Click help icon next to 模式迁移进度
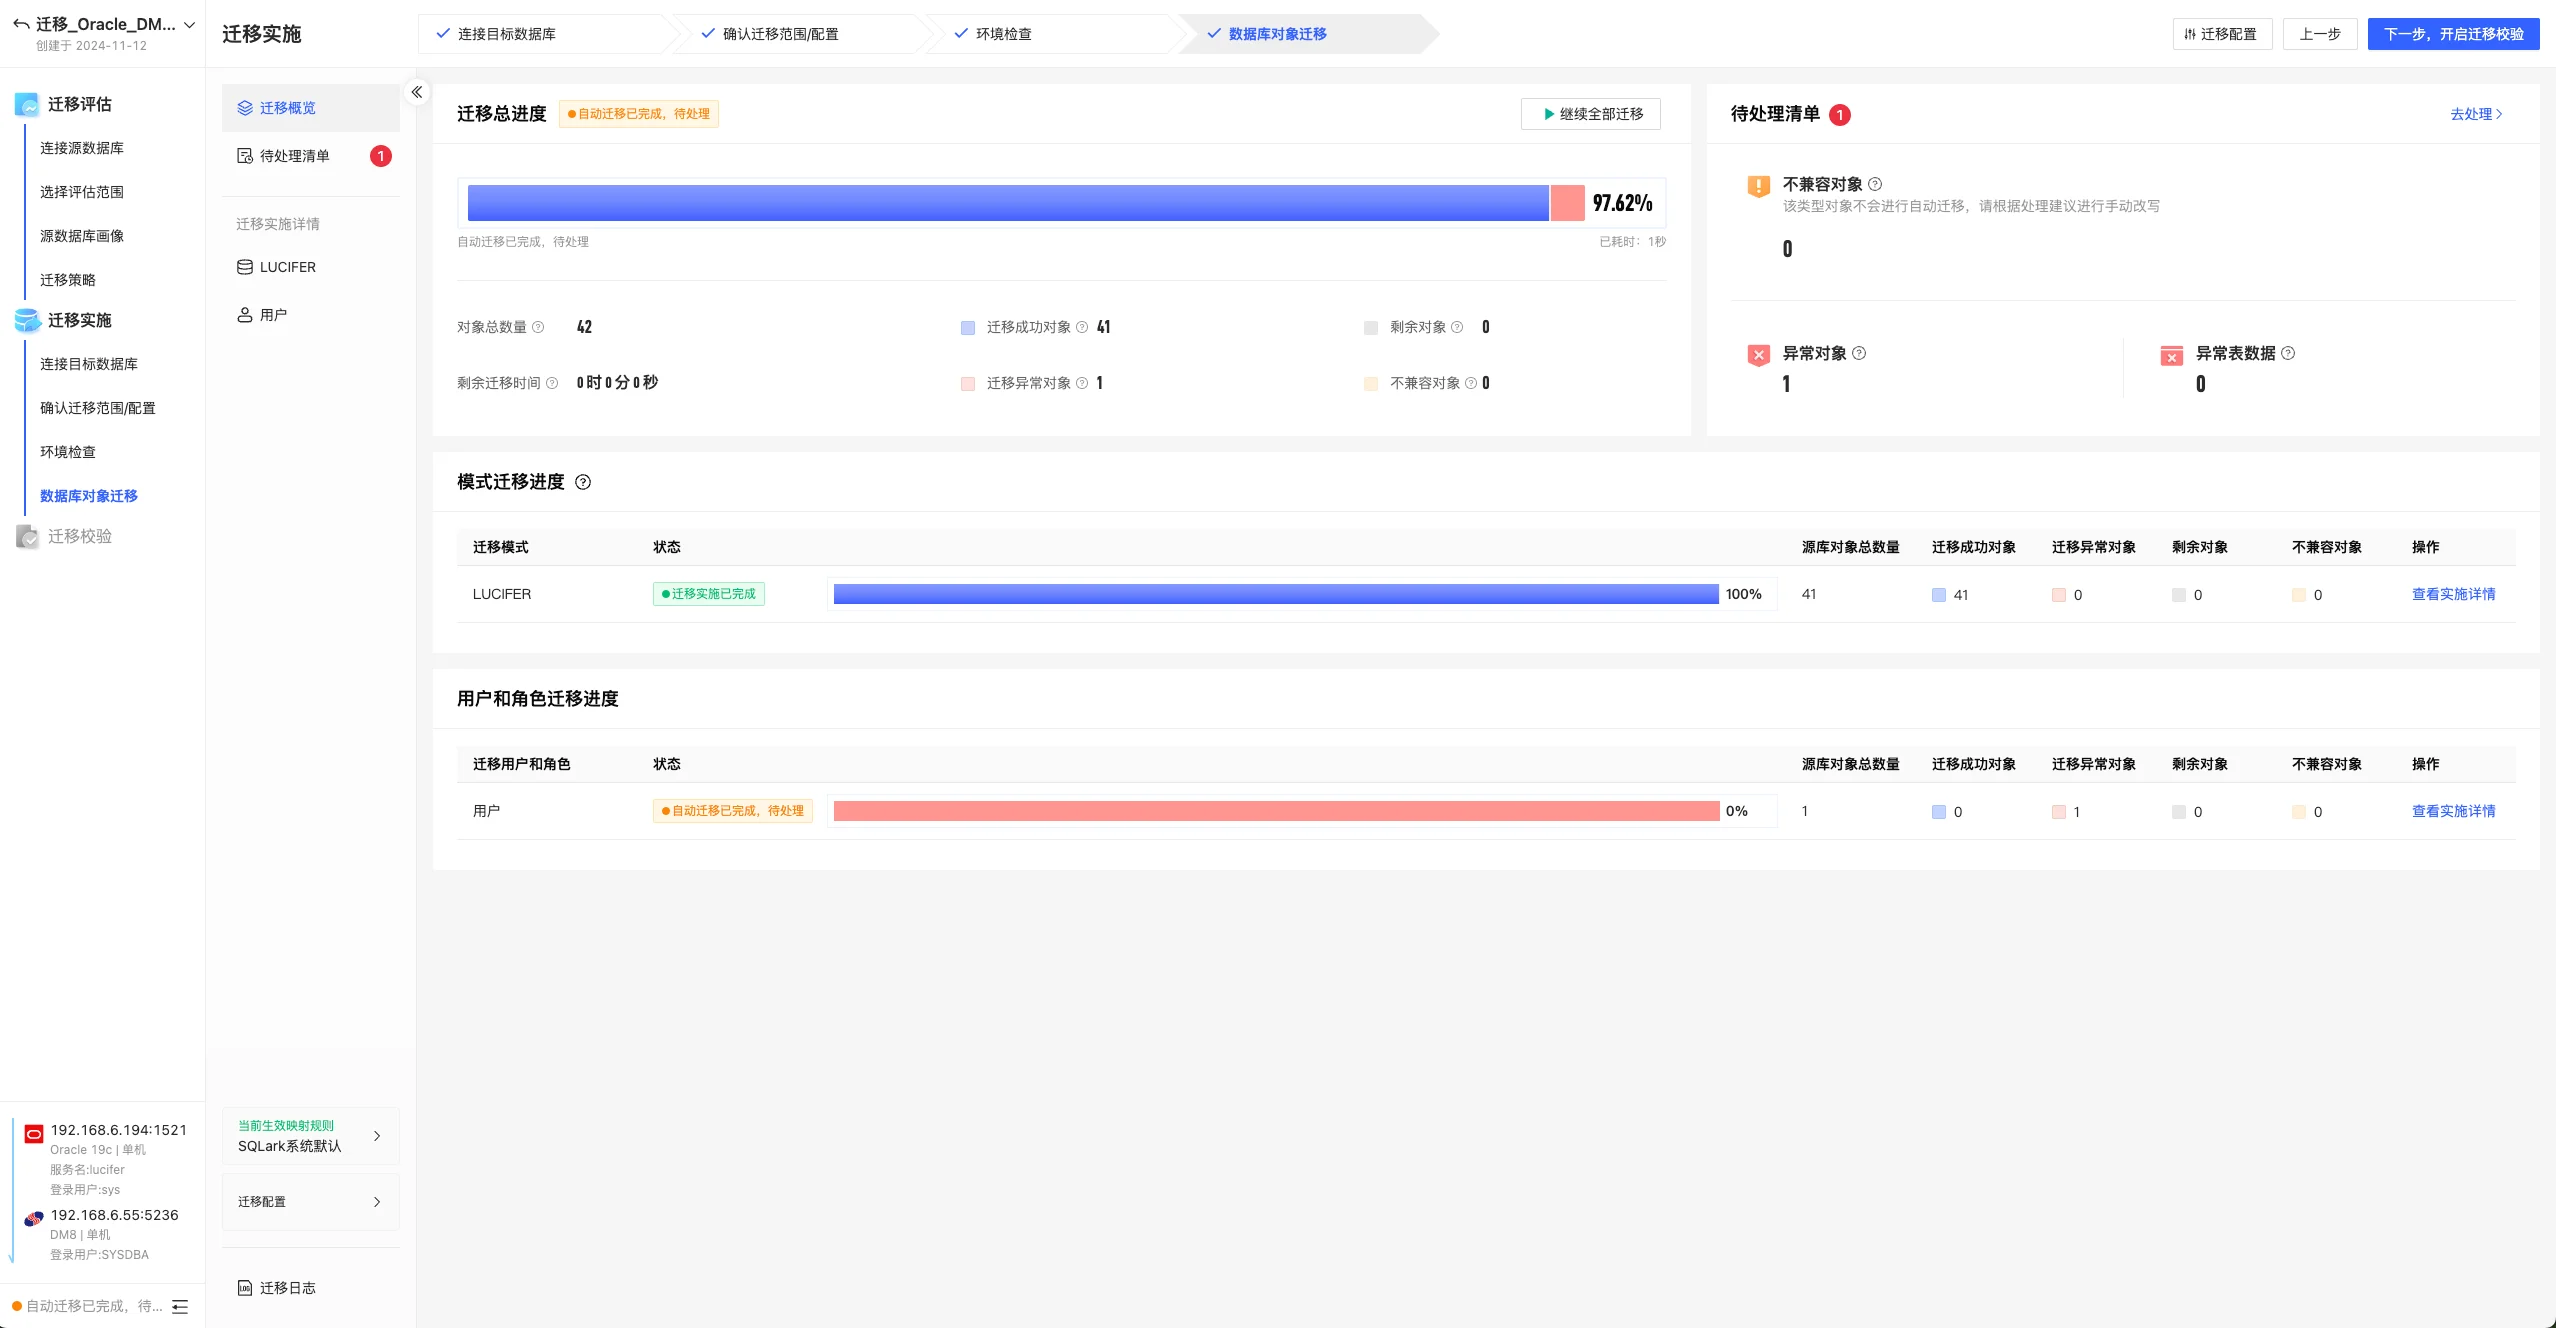This screenshot has height=1328, width=2556. [x=583, y=482]
